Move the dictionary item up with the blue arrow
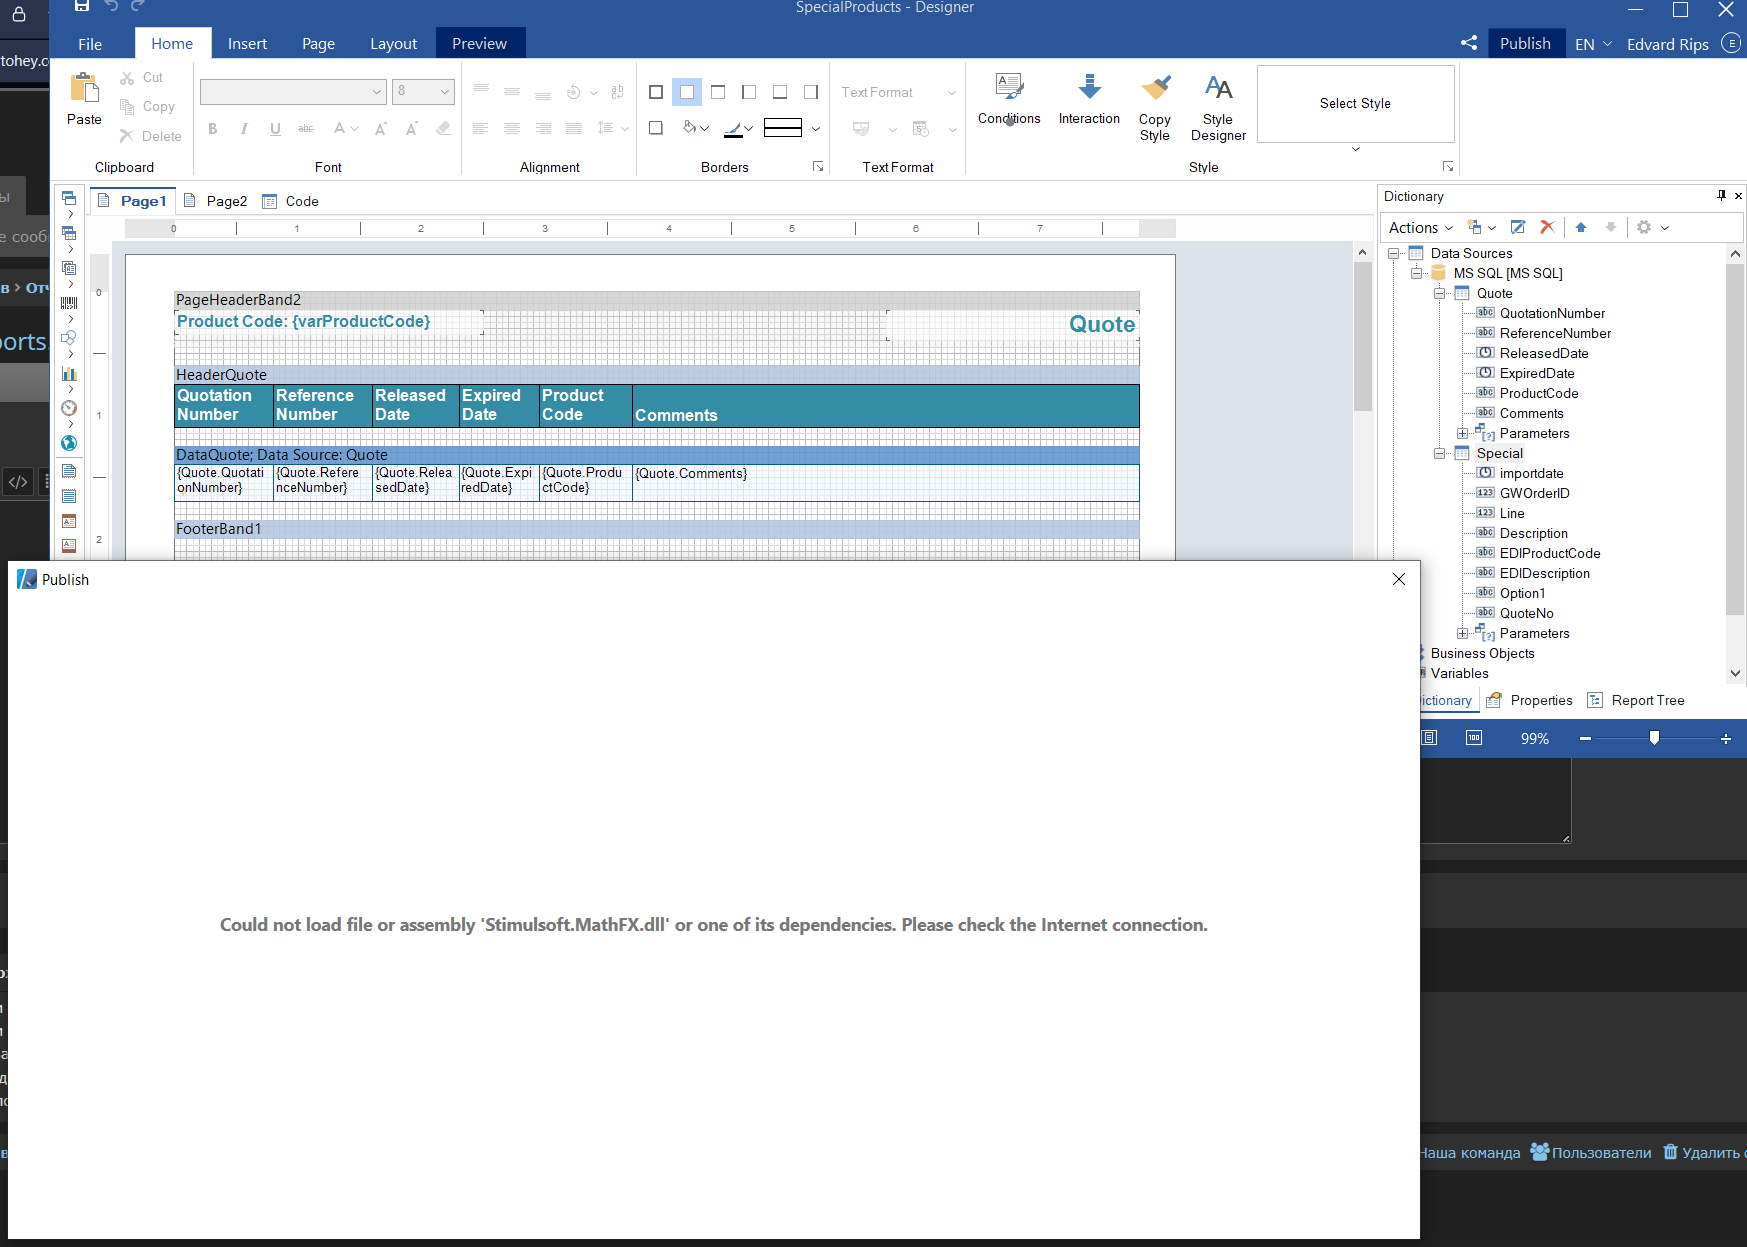This screenshot has width=1747, height=1247. click(1581, 227)
